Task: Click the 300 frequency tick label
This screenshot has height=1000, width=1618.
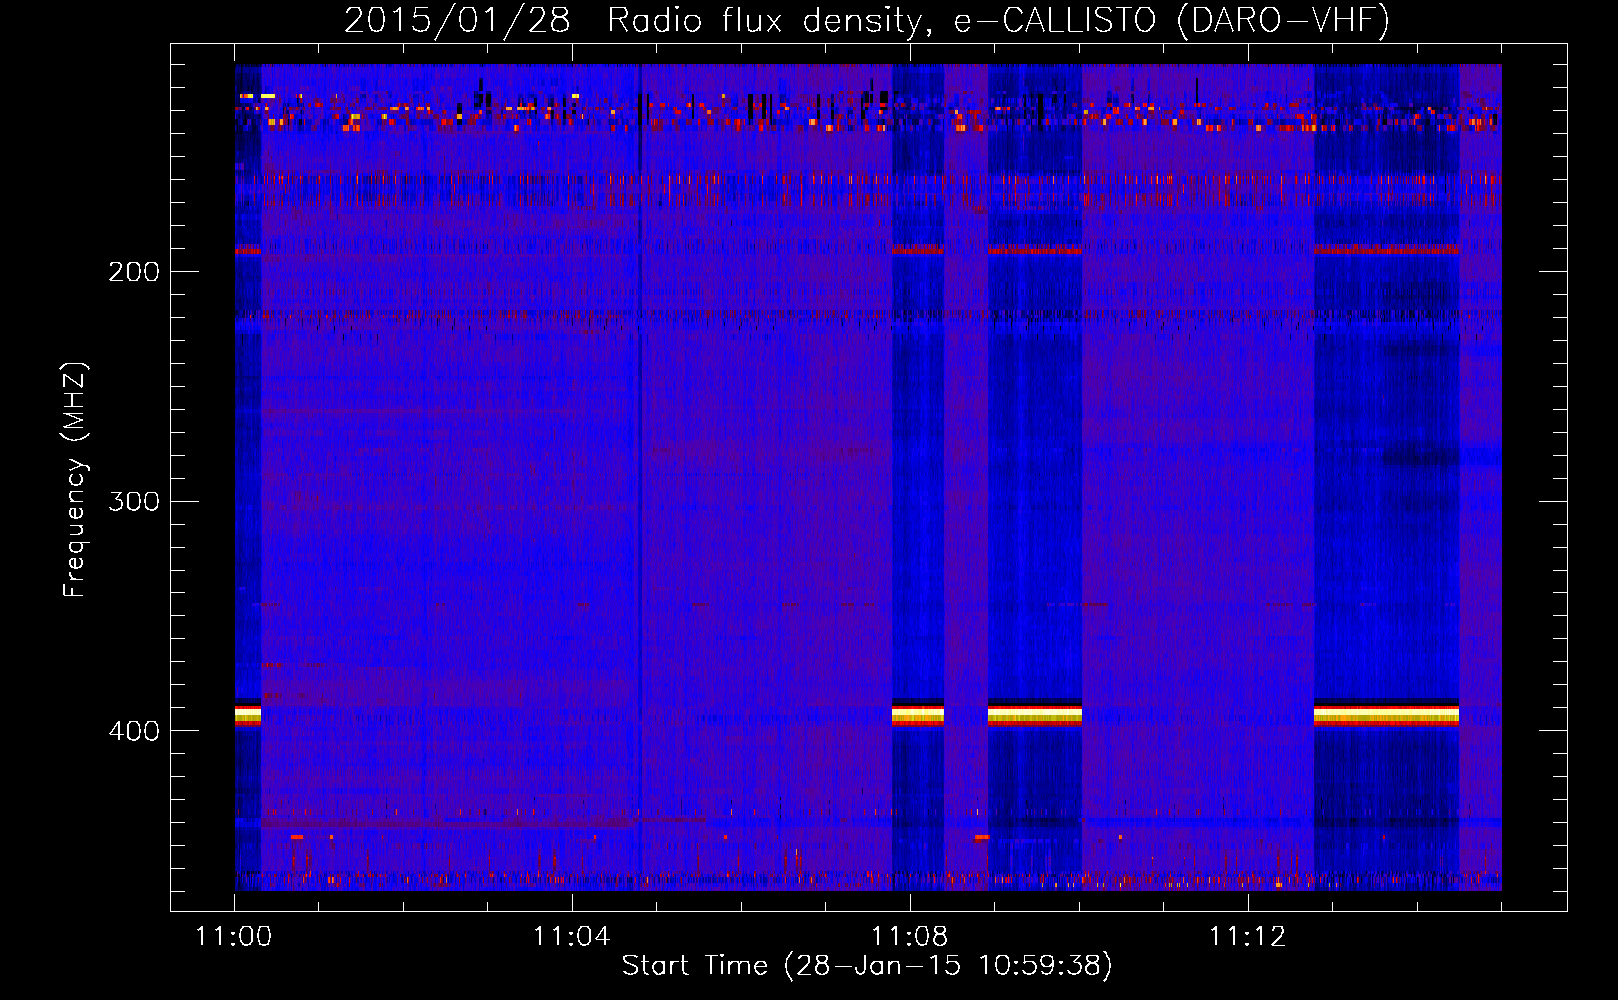Action: pyautogui.click(x=134, y=501)
